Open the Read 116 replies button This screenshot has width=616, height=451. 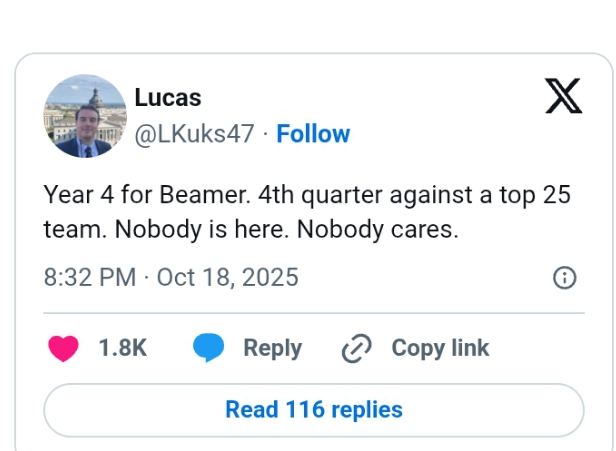pos(313,410)
